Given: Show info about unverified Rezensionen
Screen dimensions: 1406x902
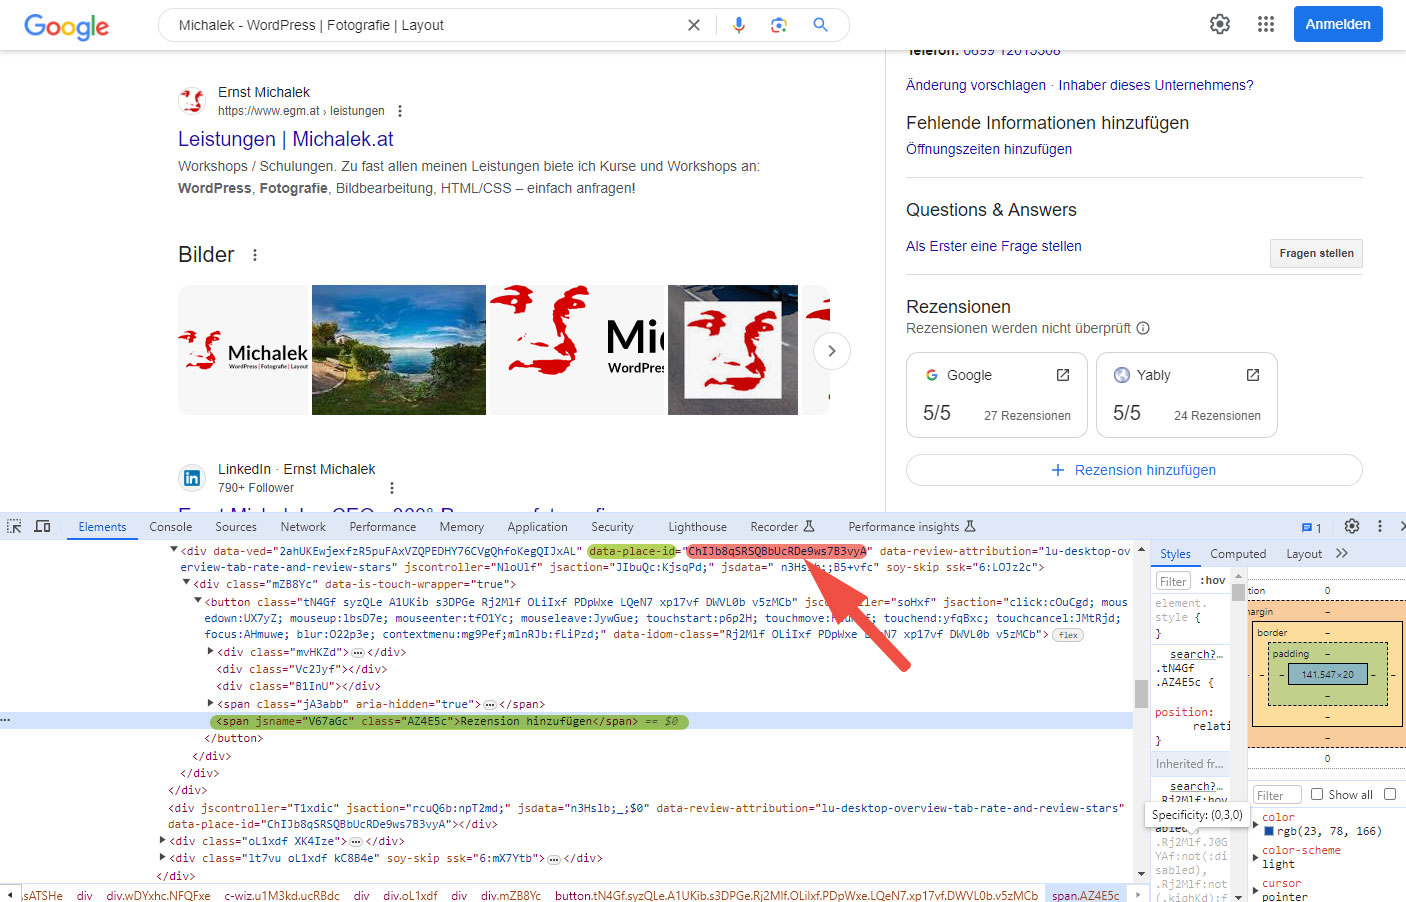Looking at the screenshot, I should click(x=1143, y=328).
